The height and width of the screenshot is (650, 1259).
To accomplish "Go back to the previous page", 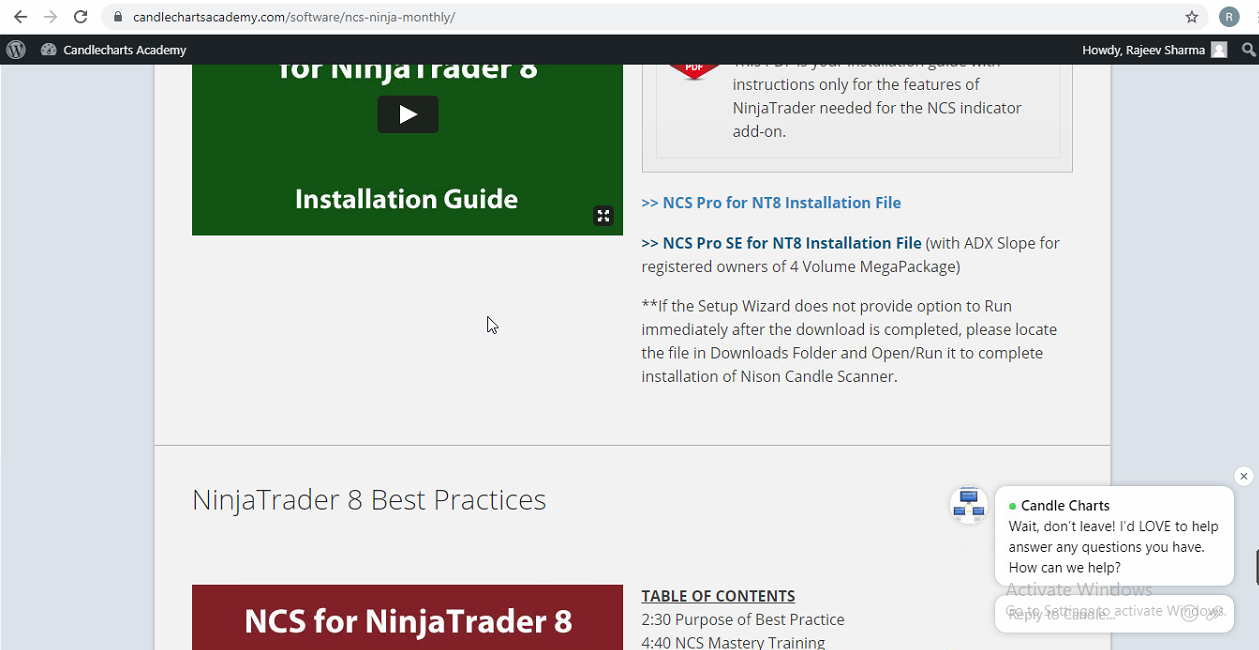I will 20,17.
